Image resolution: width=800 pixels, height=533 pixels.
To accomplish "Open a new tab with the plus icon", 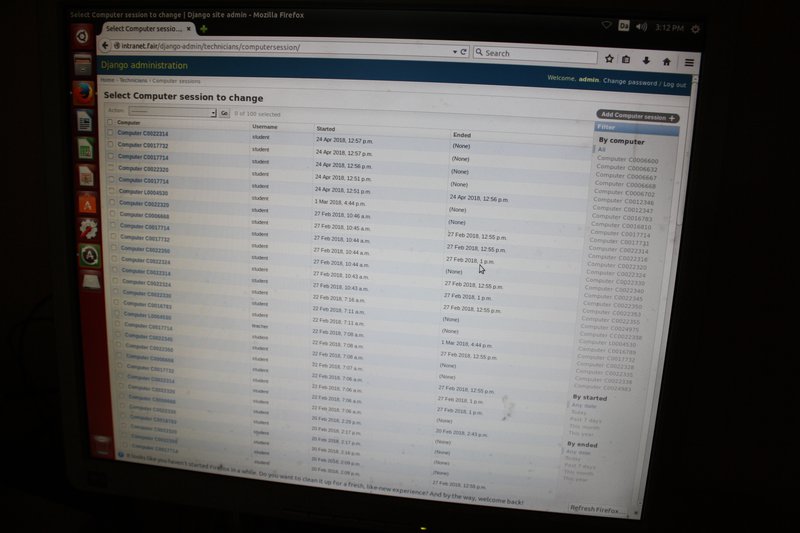I will coord(204,29).
